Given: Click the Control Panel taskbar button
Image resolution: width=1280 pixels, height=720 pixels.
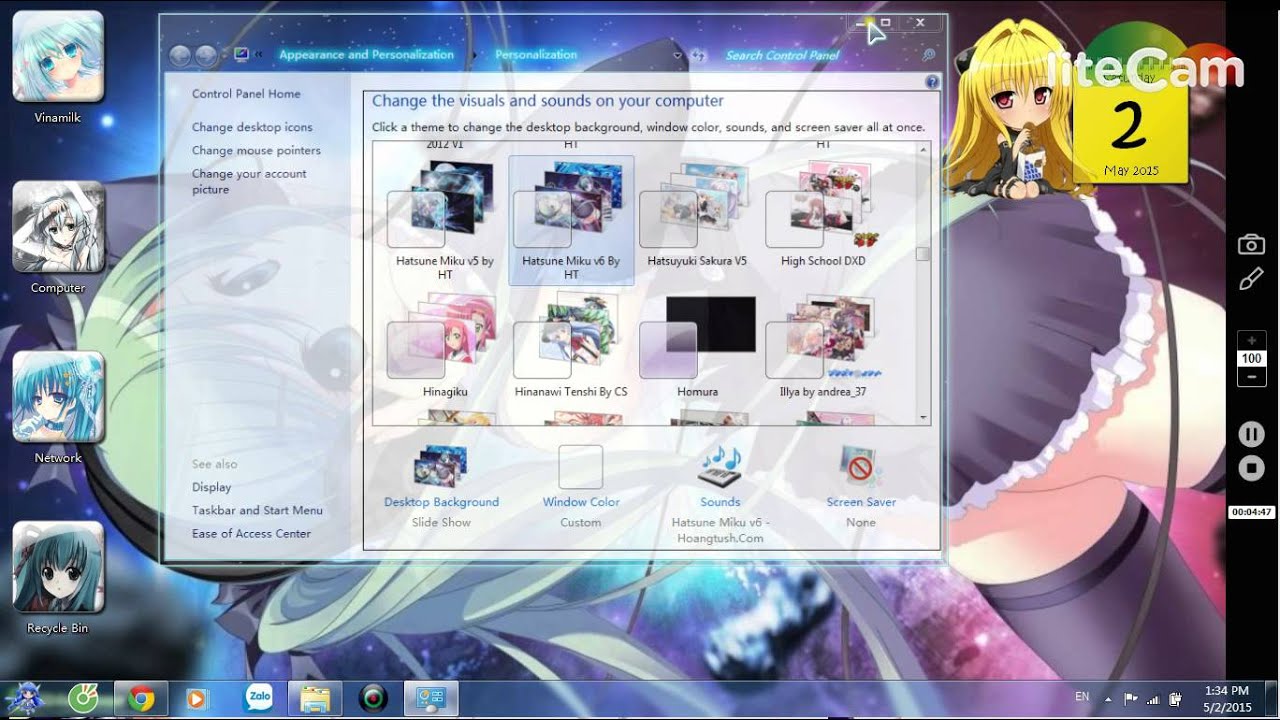Looking at the screenshot, I should pyautogui.click(x=431, y=698).
